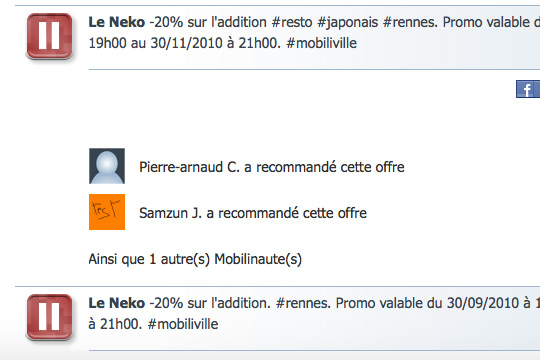Click the 30/09/2010 start date in the bottom offer
This screenshot has height=360, width=540.
483,304
